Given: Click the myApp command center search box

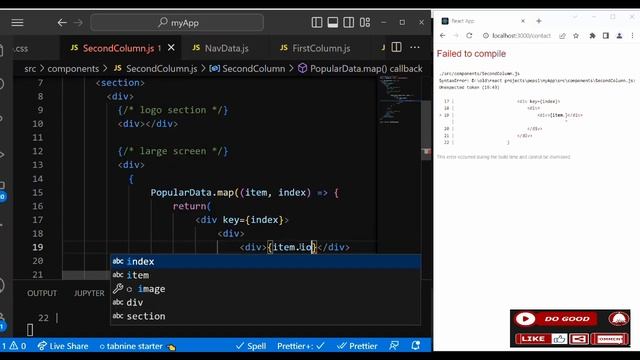Looking at the screenshot, I should coord(177,22).
